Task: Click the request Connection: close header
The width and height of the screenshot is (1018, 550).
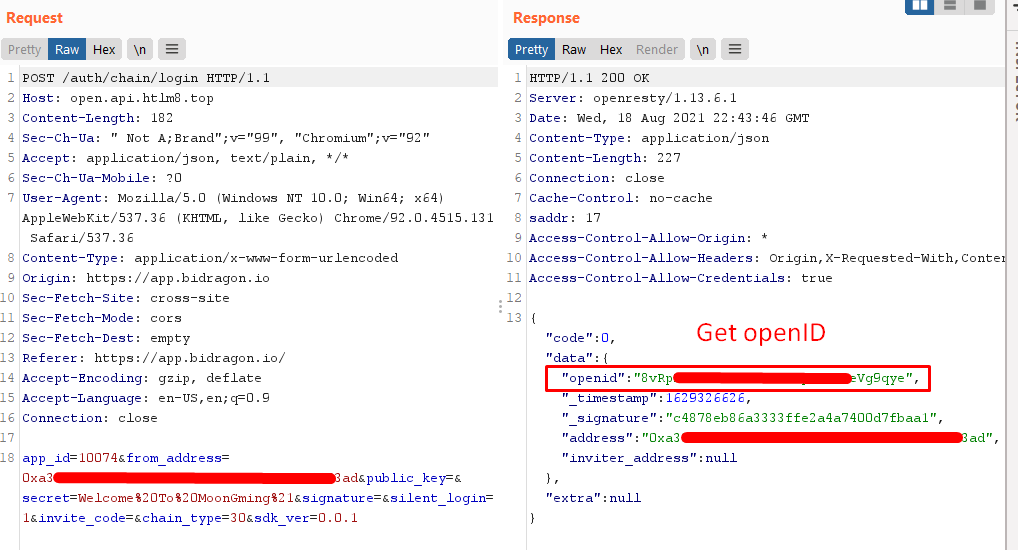Action: (90, 418)
